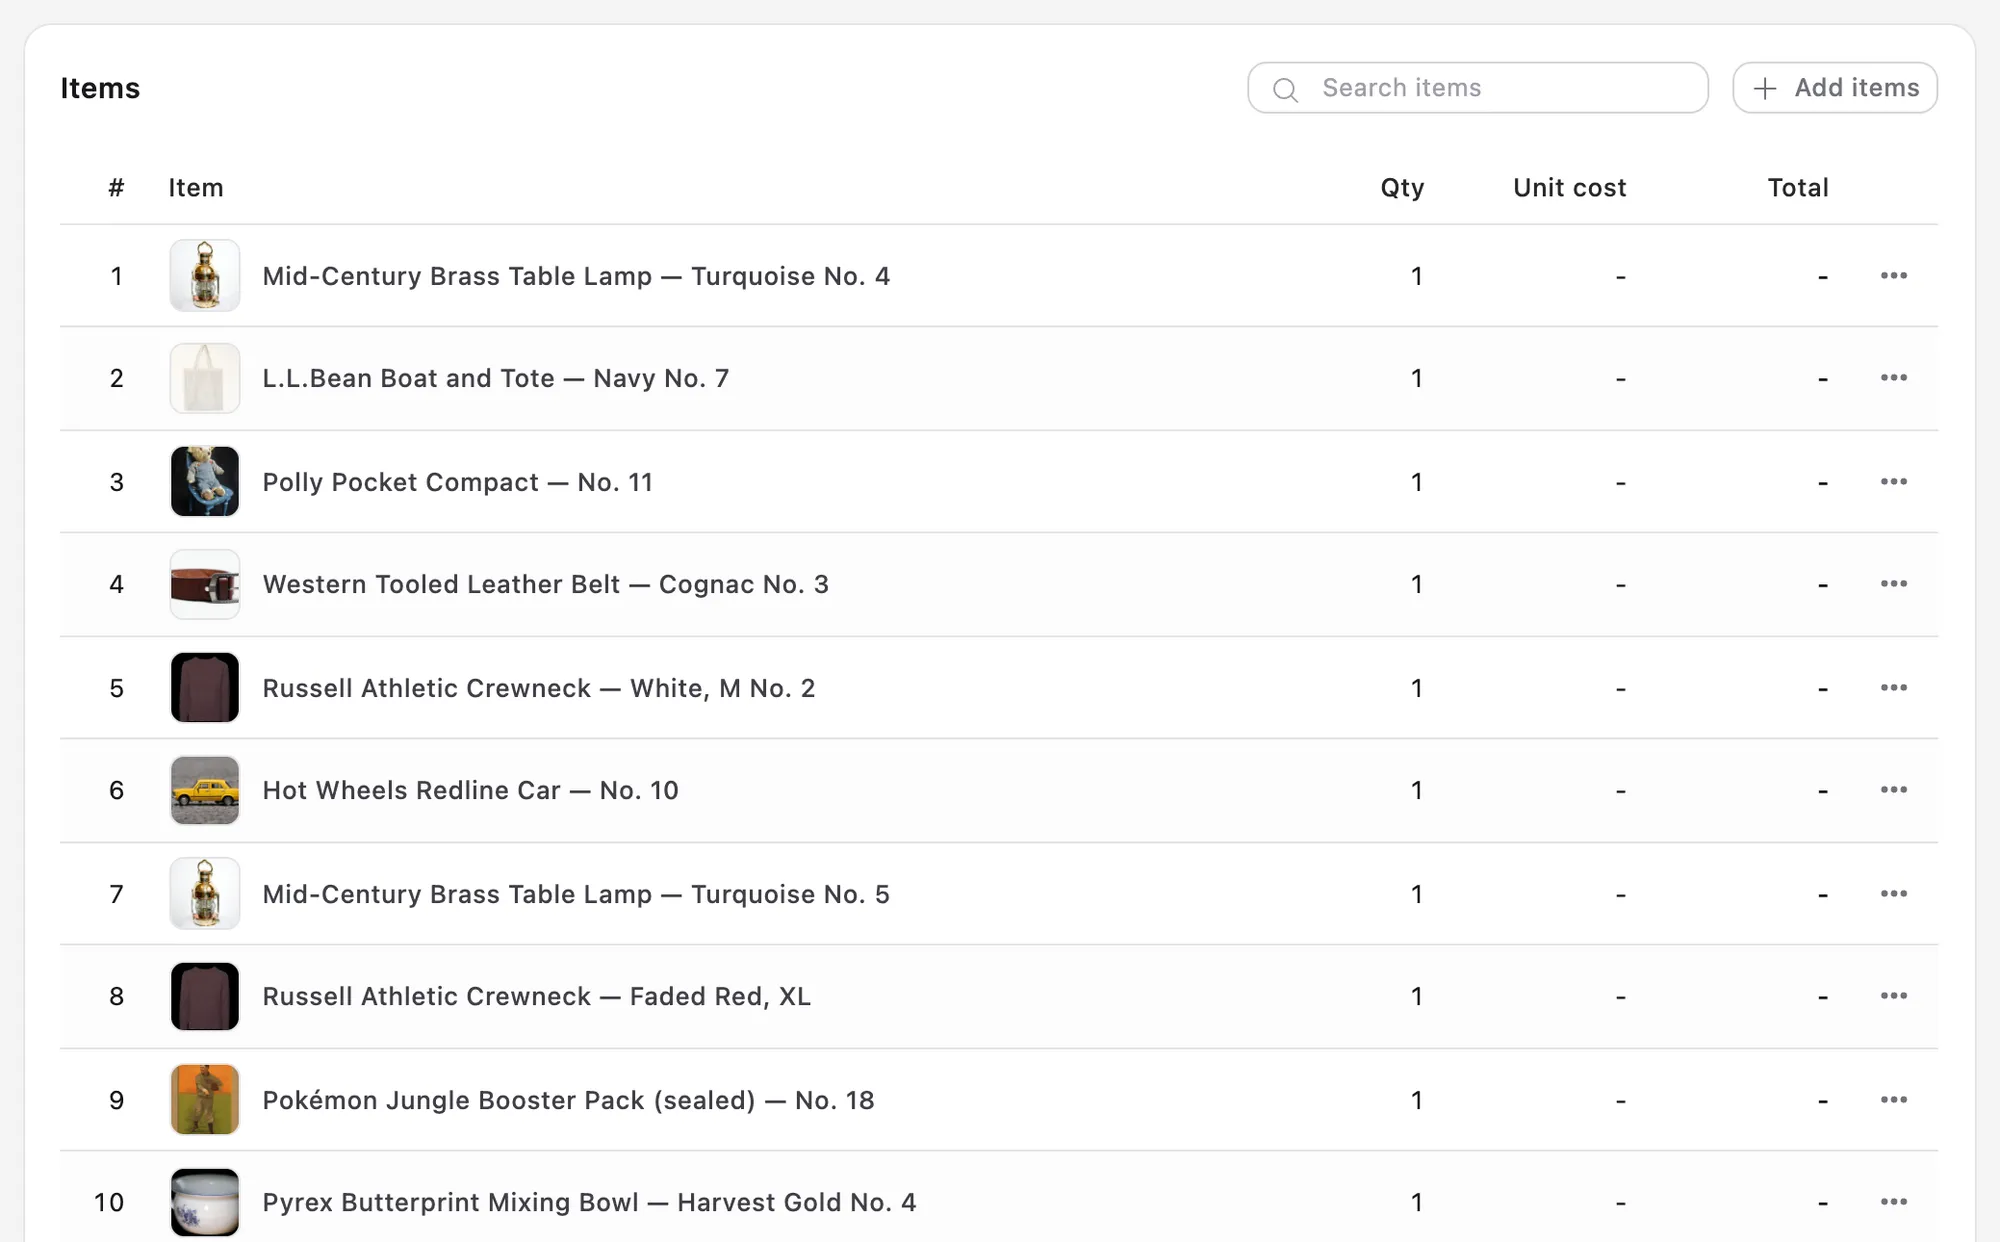Image resolution: width=2000 pixels, height=1242 pixels.
Task: Select 'Western Tooled Leather Belt — Cognac No. 3'
Action: (546, 584)
